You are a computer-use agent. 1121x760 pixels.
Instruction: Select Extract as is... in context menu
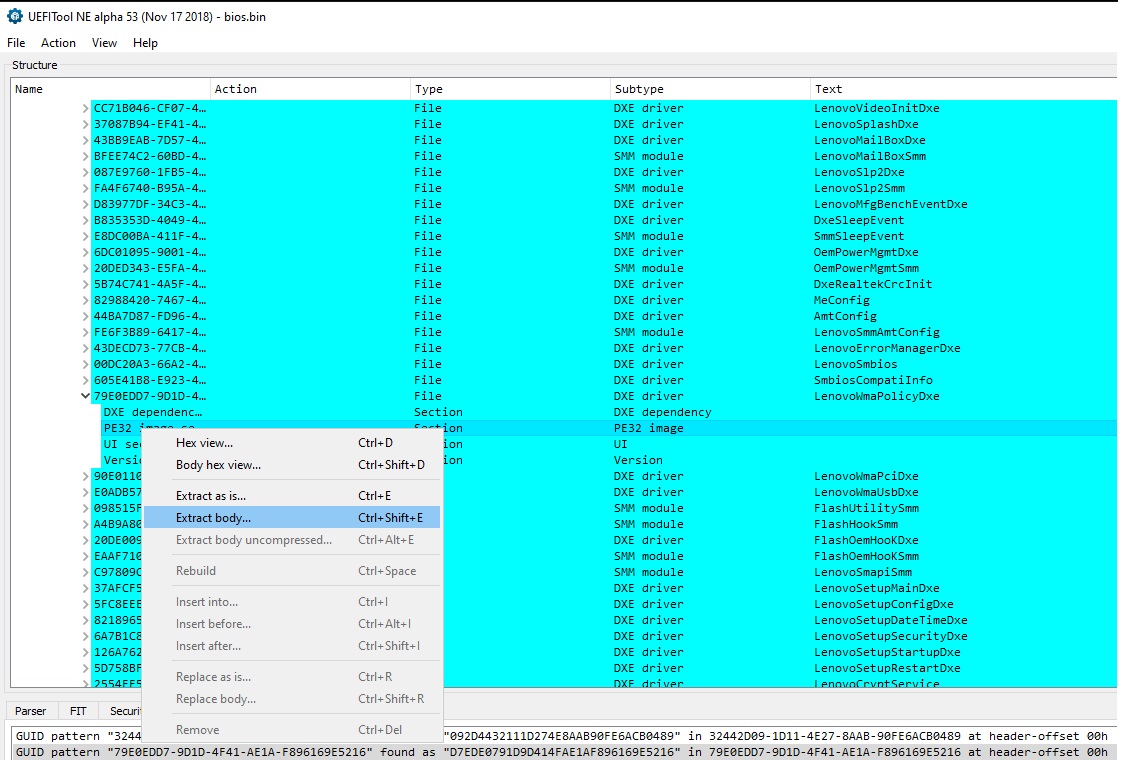(292, 495)
